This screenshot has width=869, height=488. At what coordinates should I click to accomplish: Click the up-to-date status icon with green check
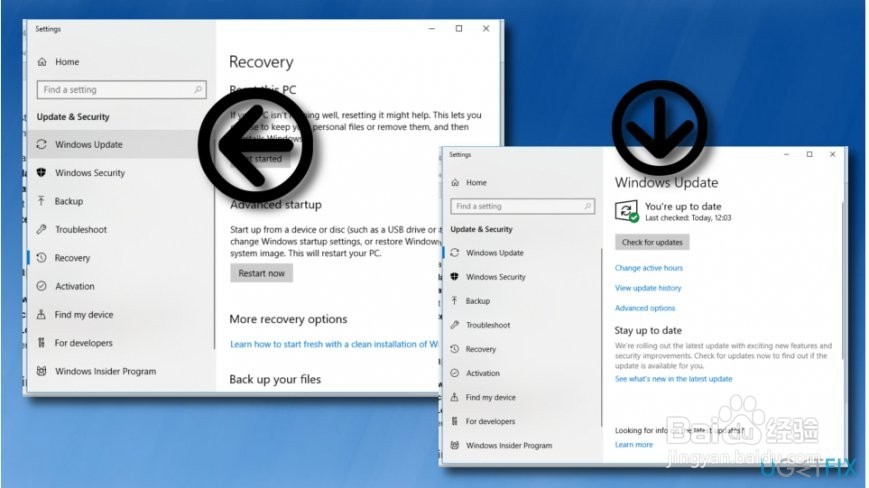click(x=627, y=211)
